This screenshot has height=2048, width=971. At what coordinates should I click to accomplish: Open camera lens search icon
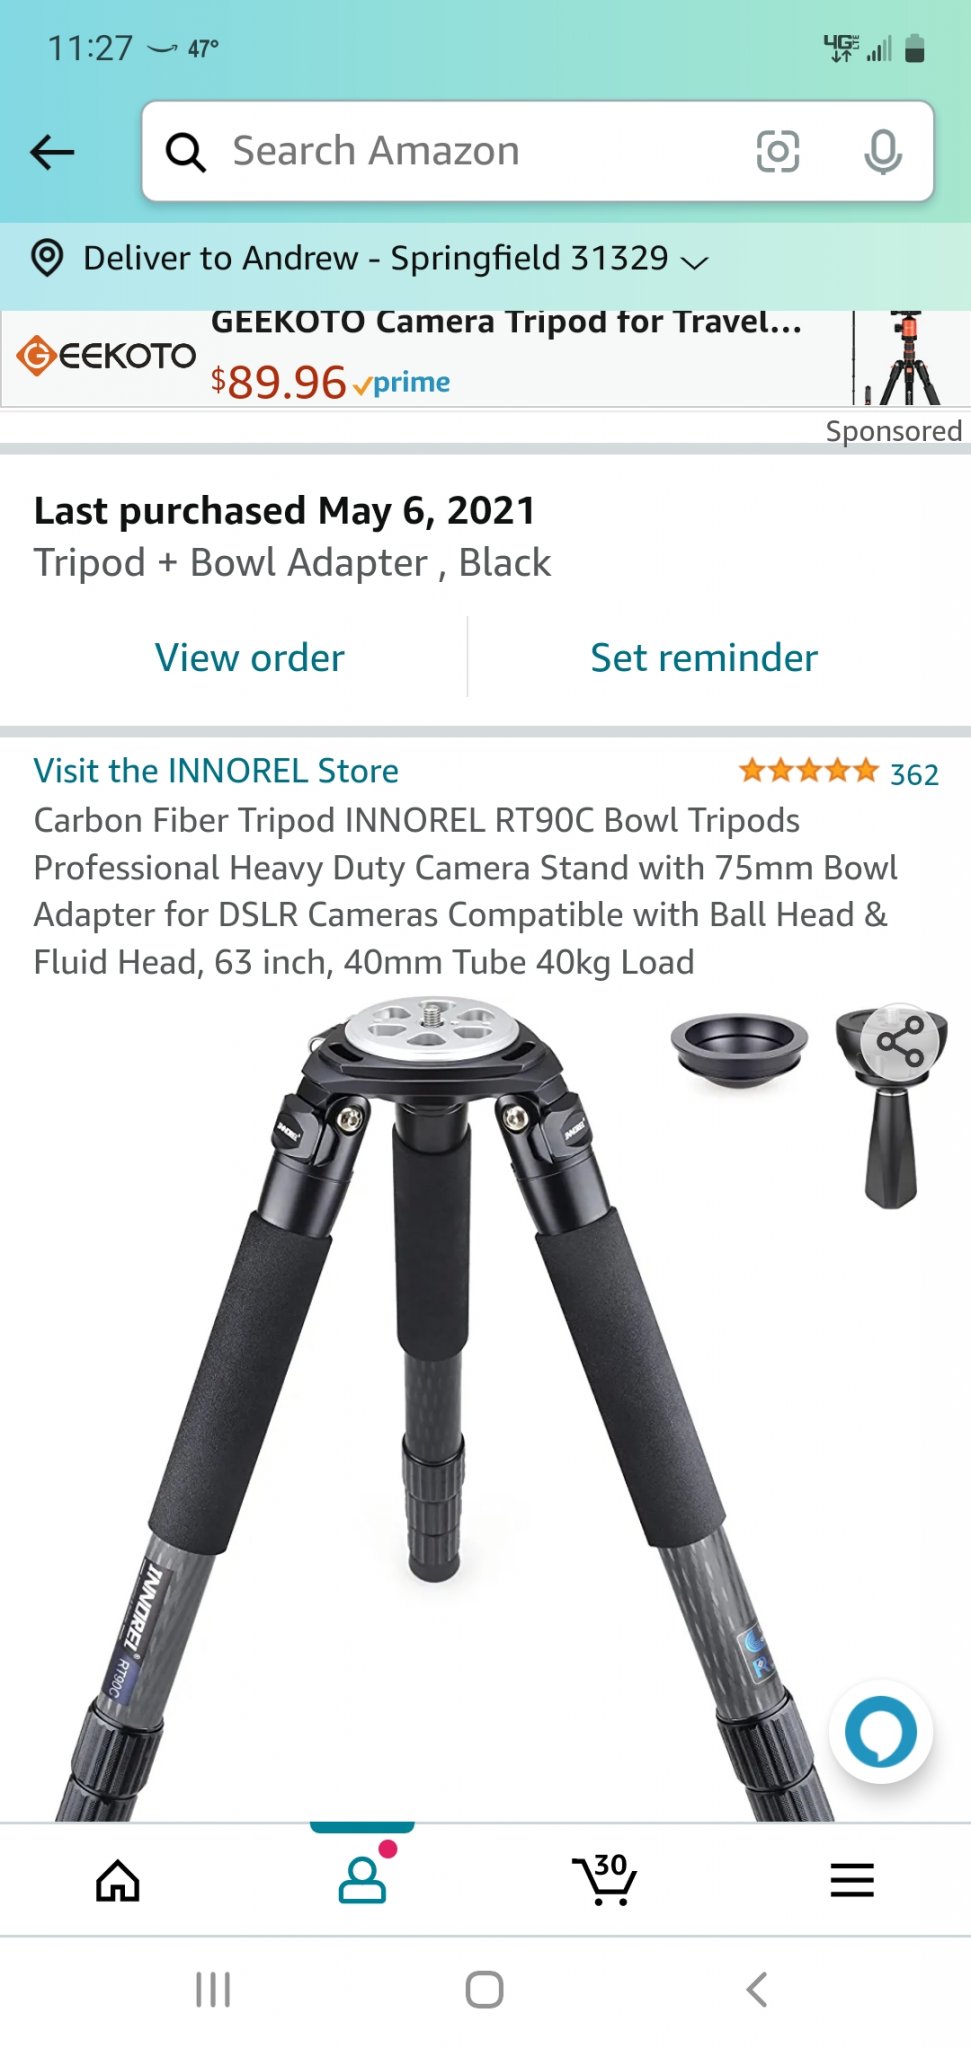click(x=777, y=152)
